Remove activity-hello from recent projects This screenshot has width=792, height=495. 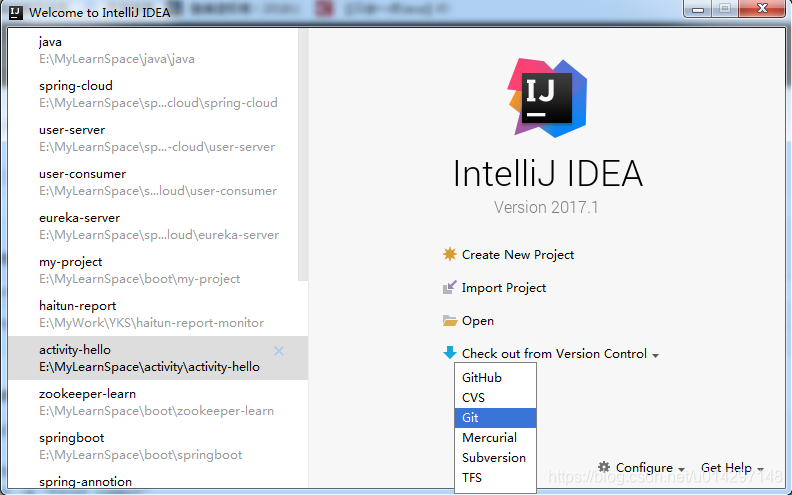(x=279, y=351)
